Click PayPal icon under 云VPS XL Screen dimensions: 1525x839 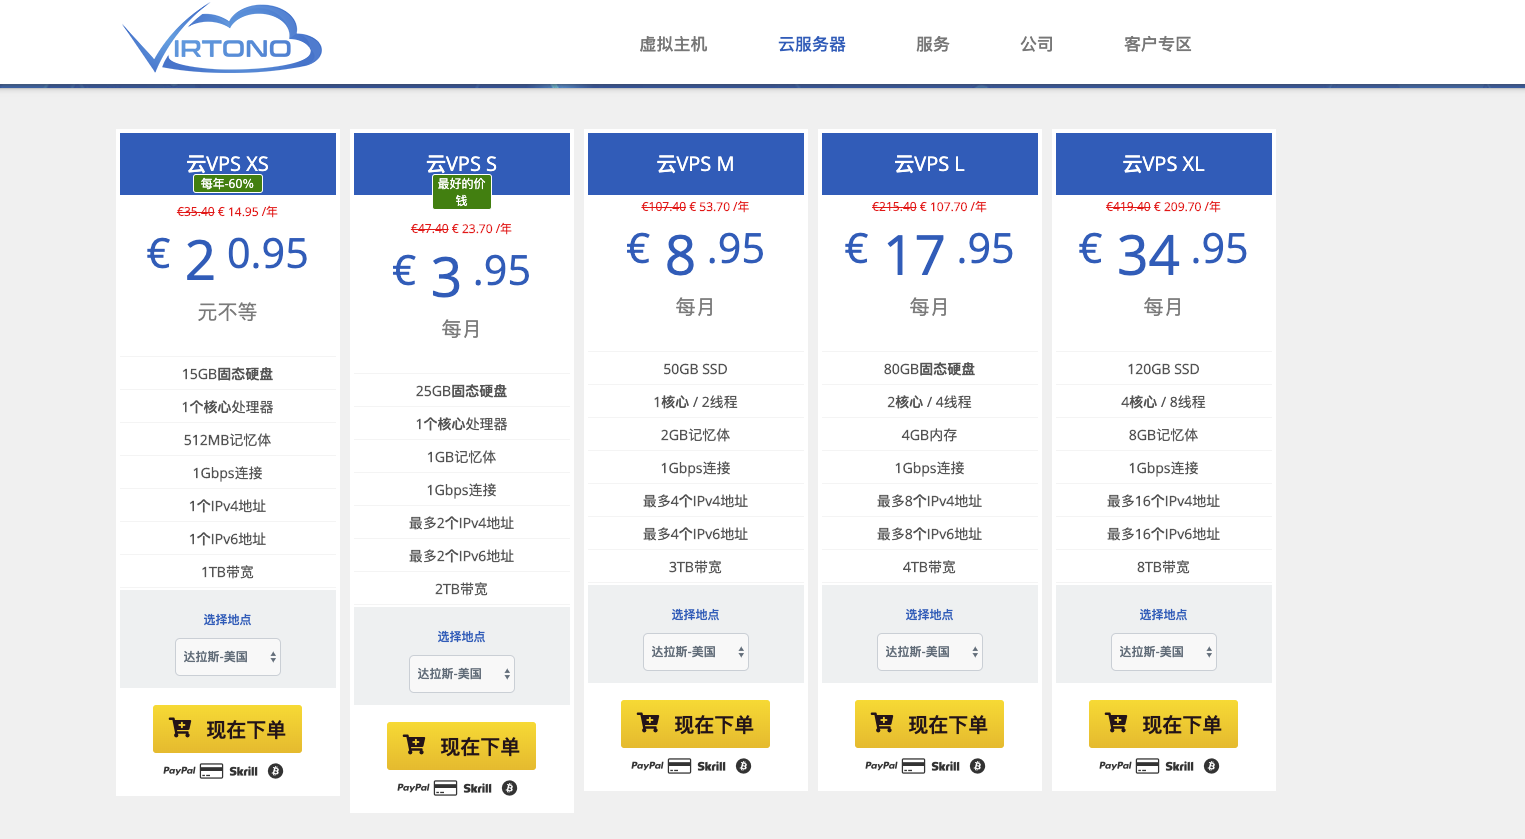click(1115, 766)
